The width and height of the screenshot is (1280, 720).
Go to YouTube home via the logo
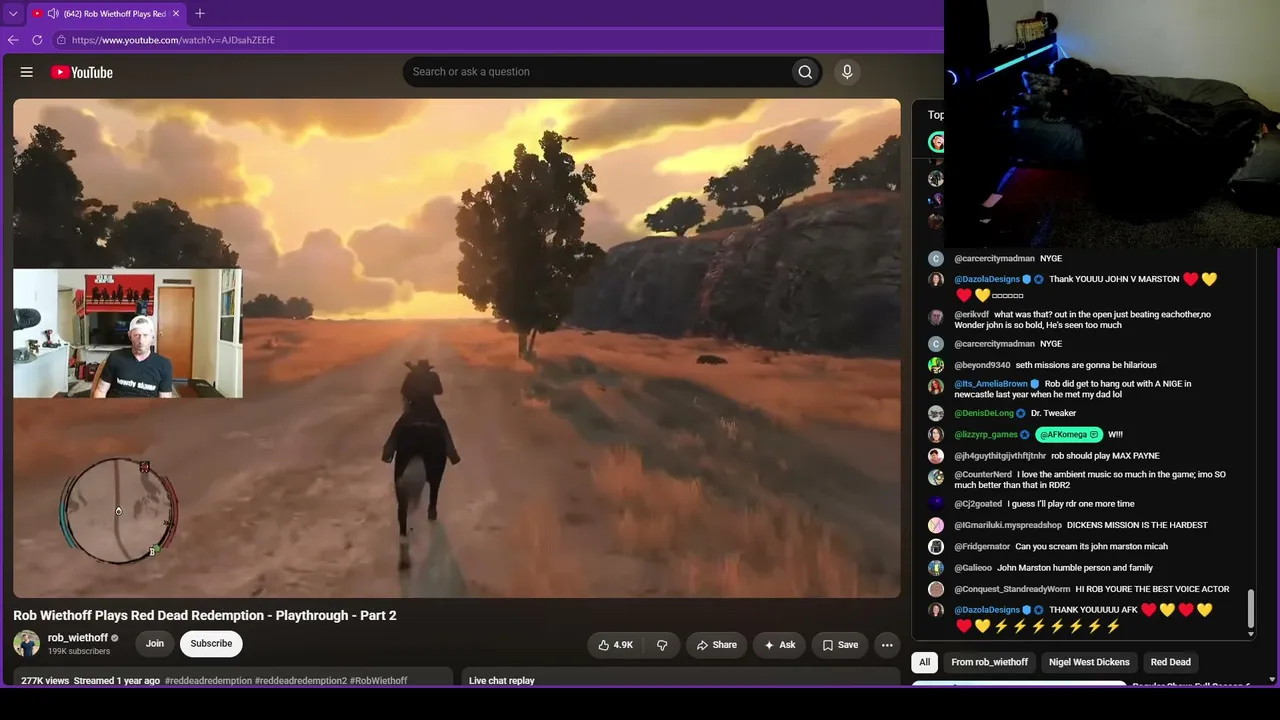point(82,72)
